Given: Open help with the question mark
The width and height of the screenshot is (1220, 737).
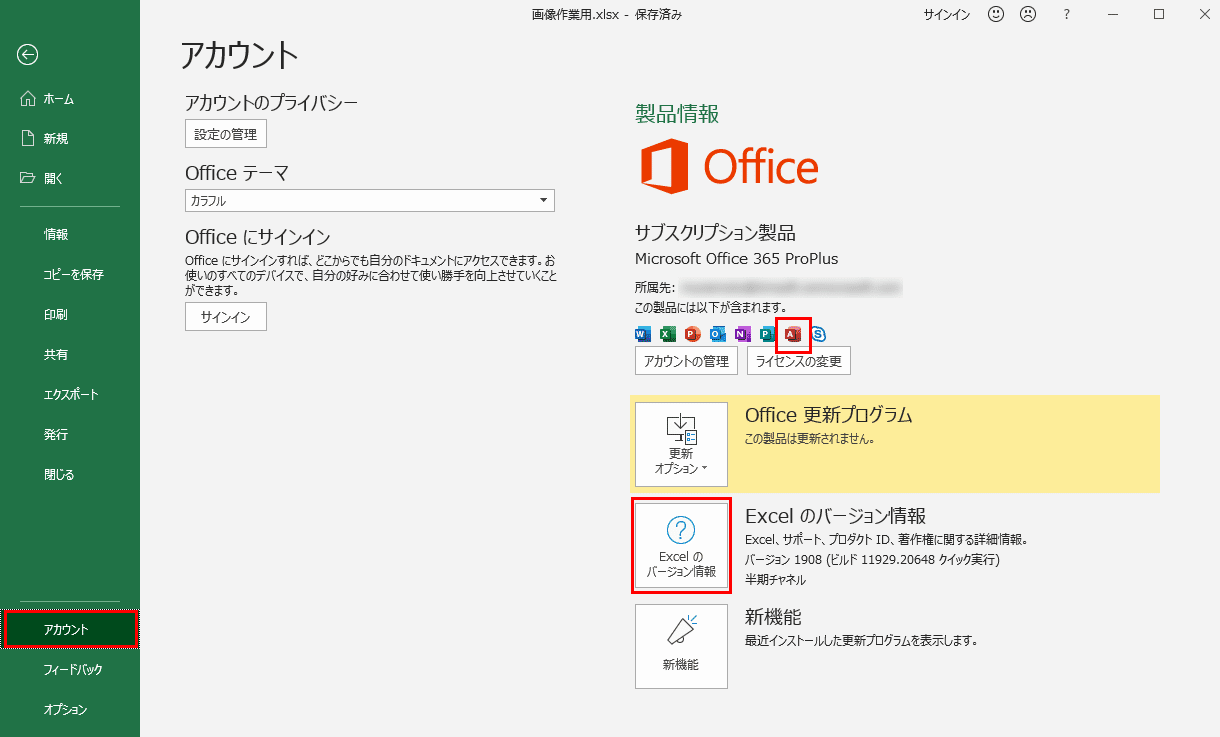Looking at the screenshot, I should point(1067,14).
